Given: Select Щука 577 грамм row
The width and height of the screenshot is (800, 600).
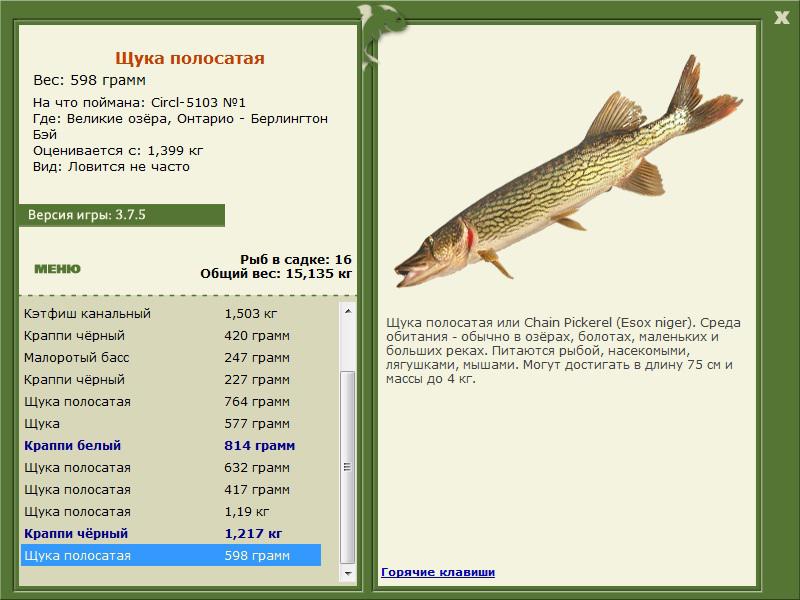Looking at the screenshot, I should click(x=171, y=423).
